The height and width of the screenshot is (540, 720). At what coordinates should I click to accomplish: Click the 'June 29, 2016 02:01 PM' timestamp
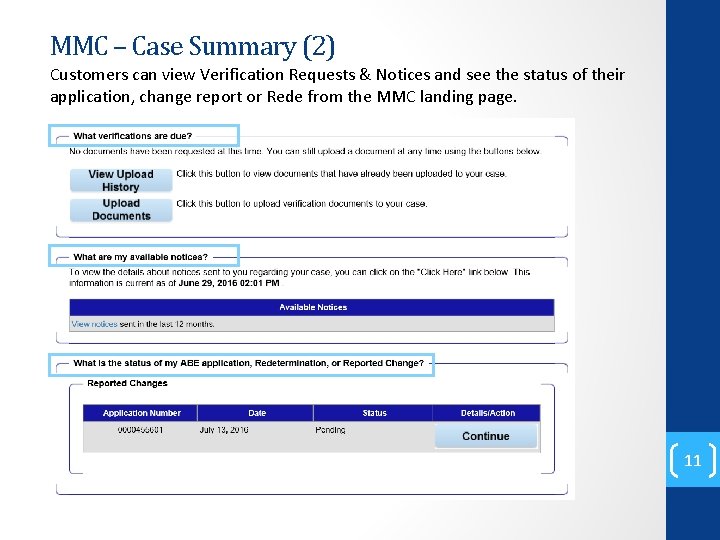[229, 283]
